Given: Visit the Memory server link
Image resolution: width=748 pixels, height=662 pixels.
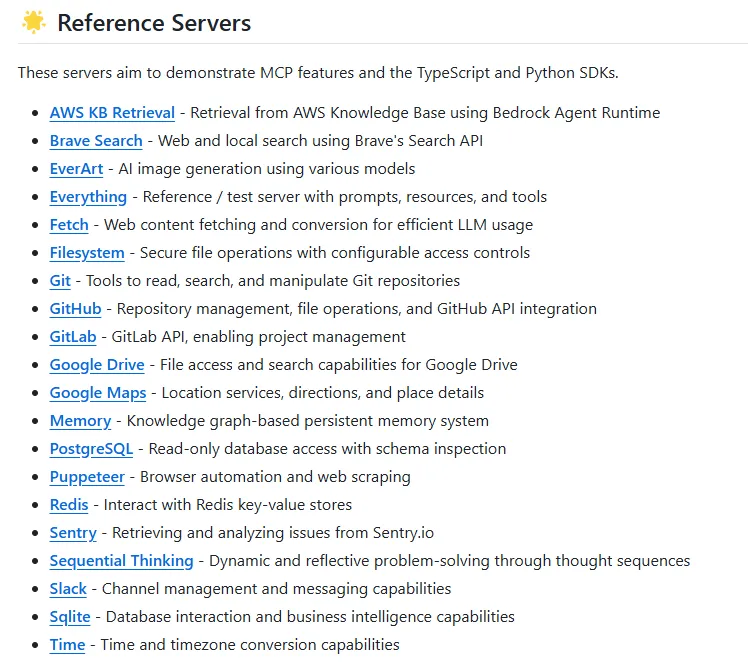Looking at the screenshot, I should 80,421.
